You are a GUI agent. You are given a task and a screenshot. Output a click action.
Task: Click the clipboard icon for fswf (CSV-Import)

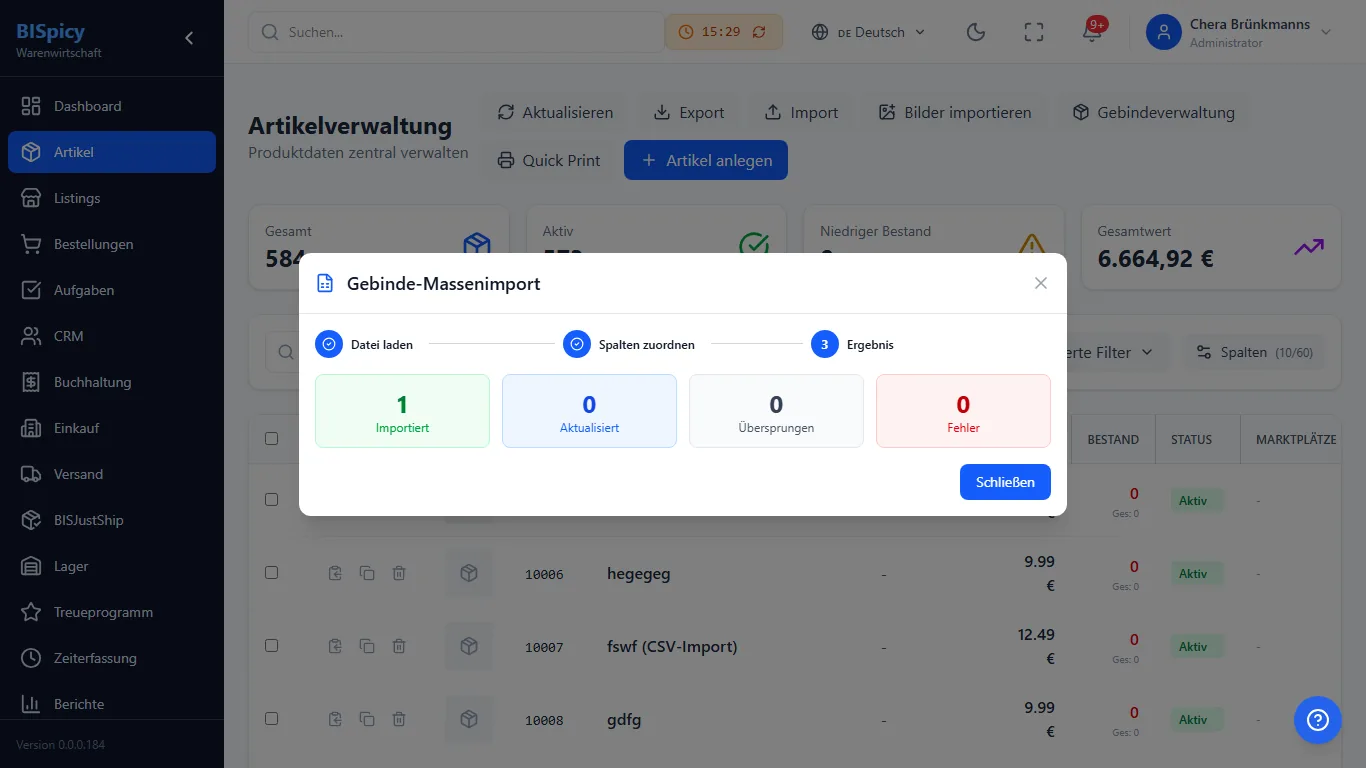click(335, 646)
